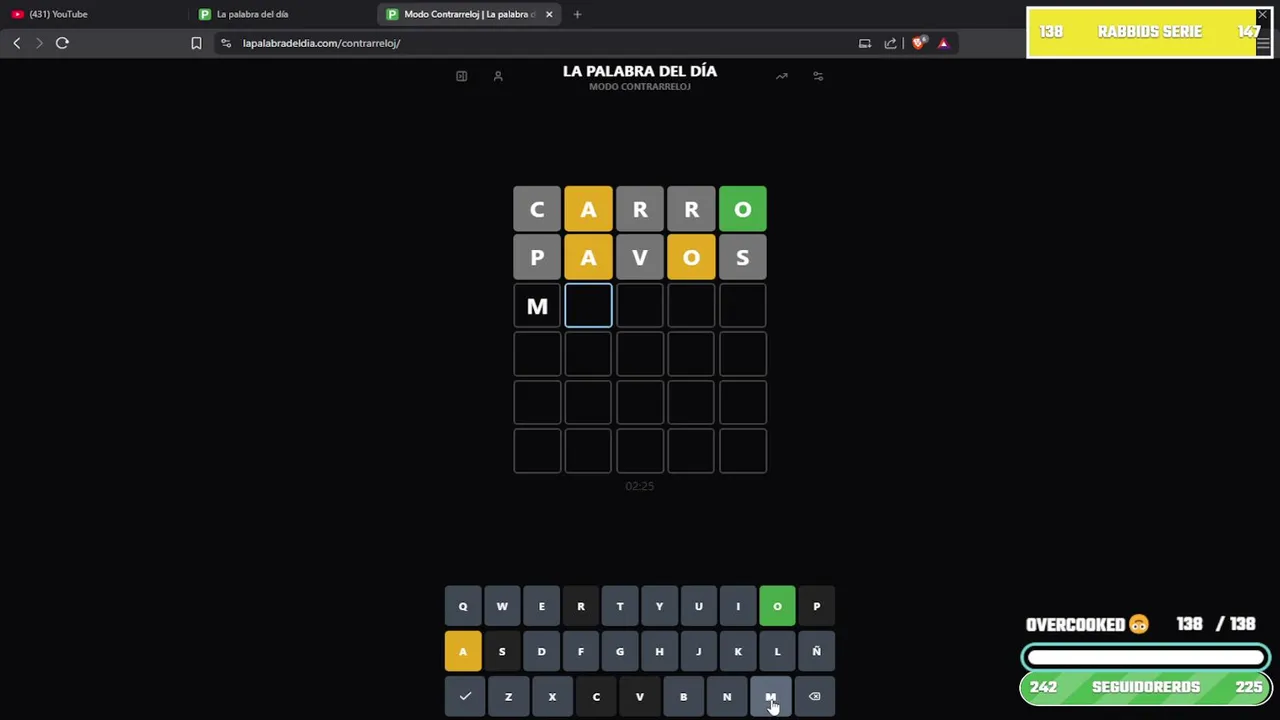Go back with the browser back arrow
1280x720 pixels.
pyautogui.click(x=17, y=43)
